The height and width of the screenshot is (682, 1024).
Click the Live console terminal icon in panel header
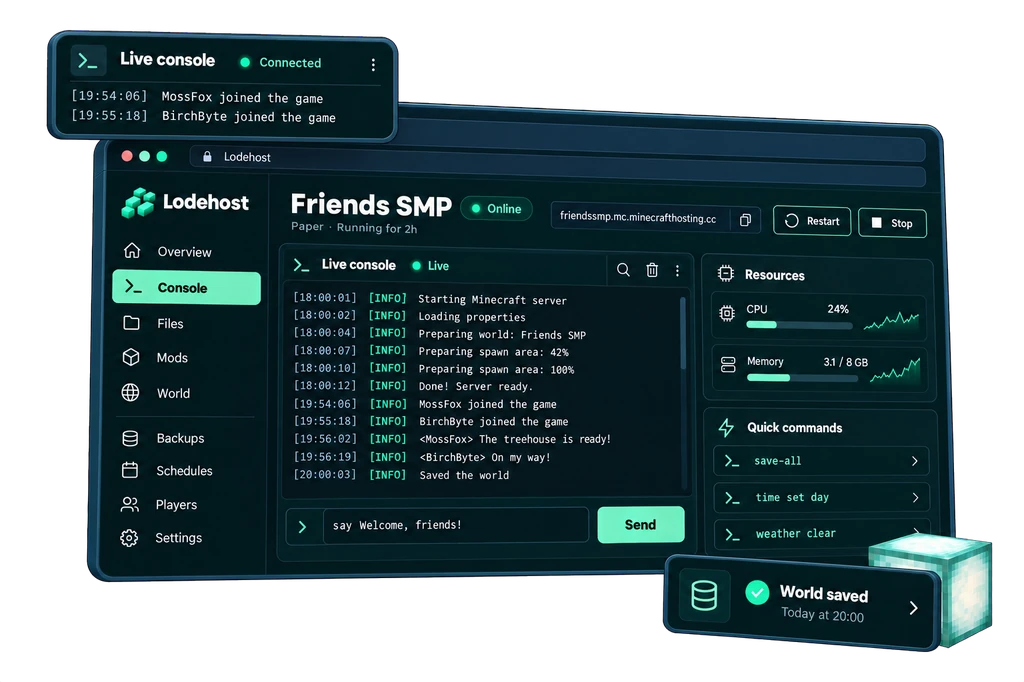[301, 265]
